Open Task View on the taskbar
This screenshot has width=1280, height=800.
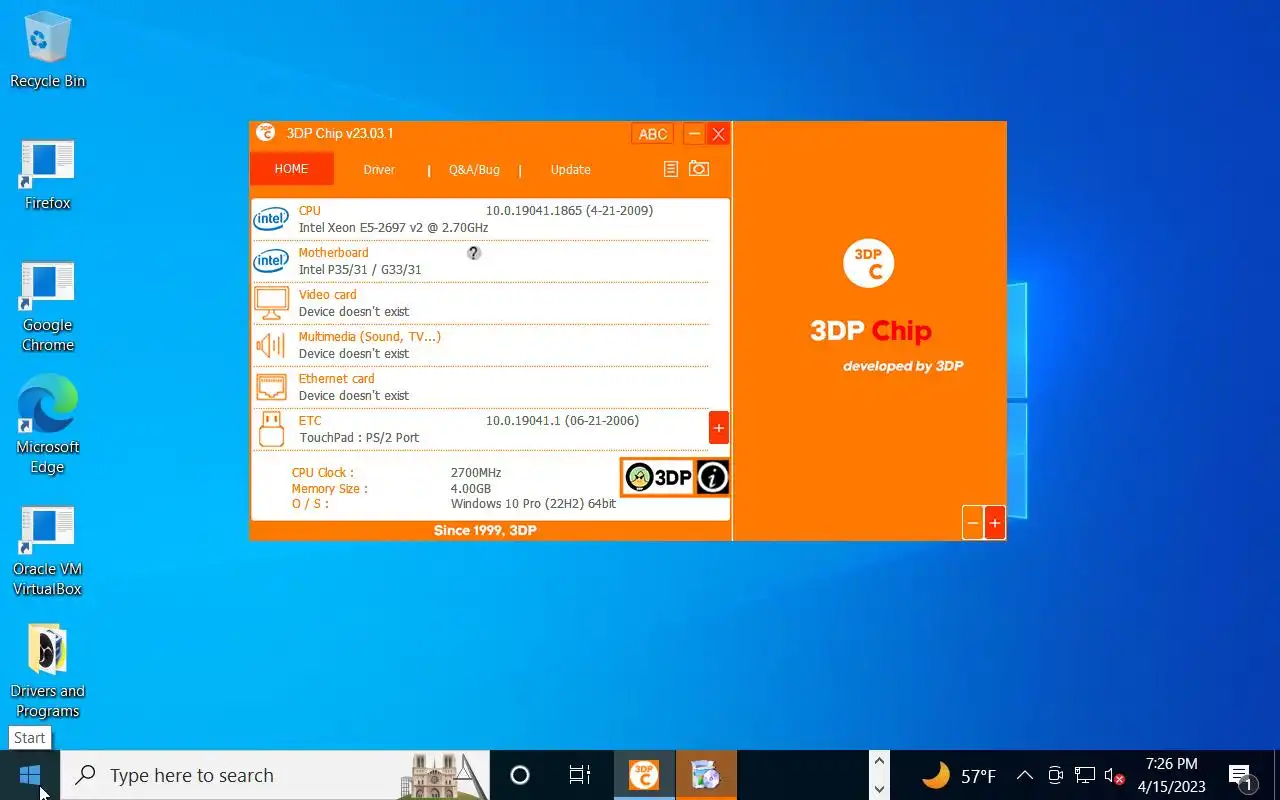tap(579, 775)
